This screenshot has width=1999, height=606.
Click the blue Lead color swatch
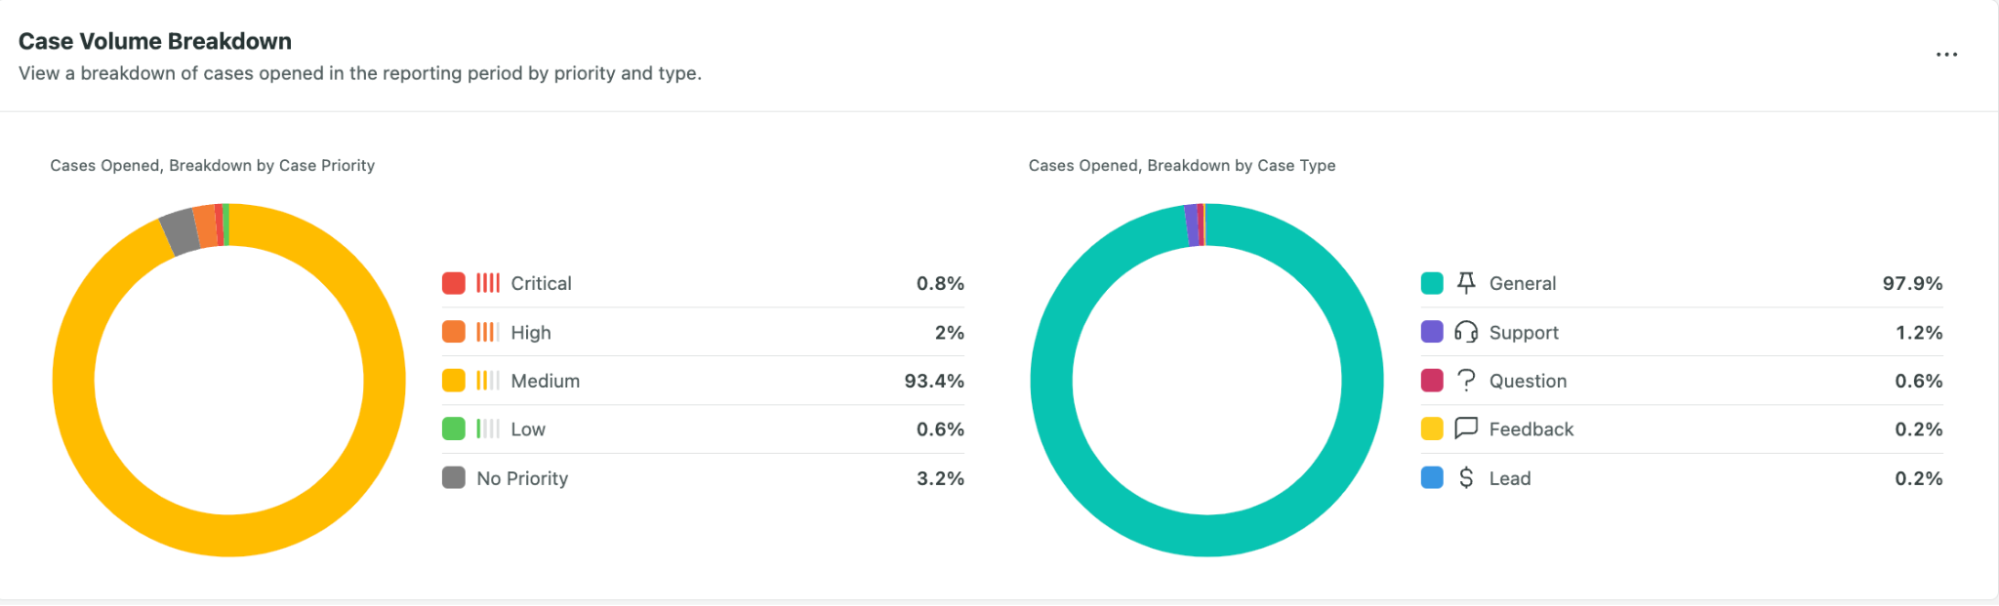(x=1432, y=478)
